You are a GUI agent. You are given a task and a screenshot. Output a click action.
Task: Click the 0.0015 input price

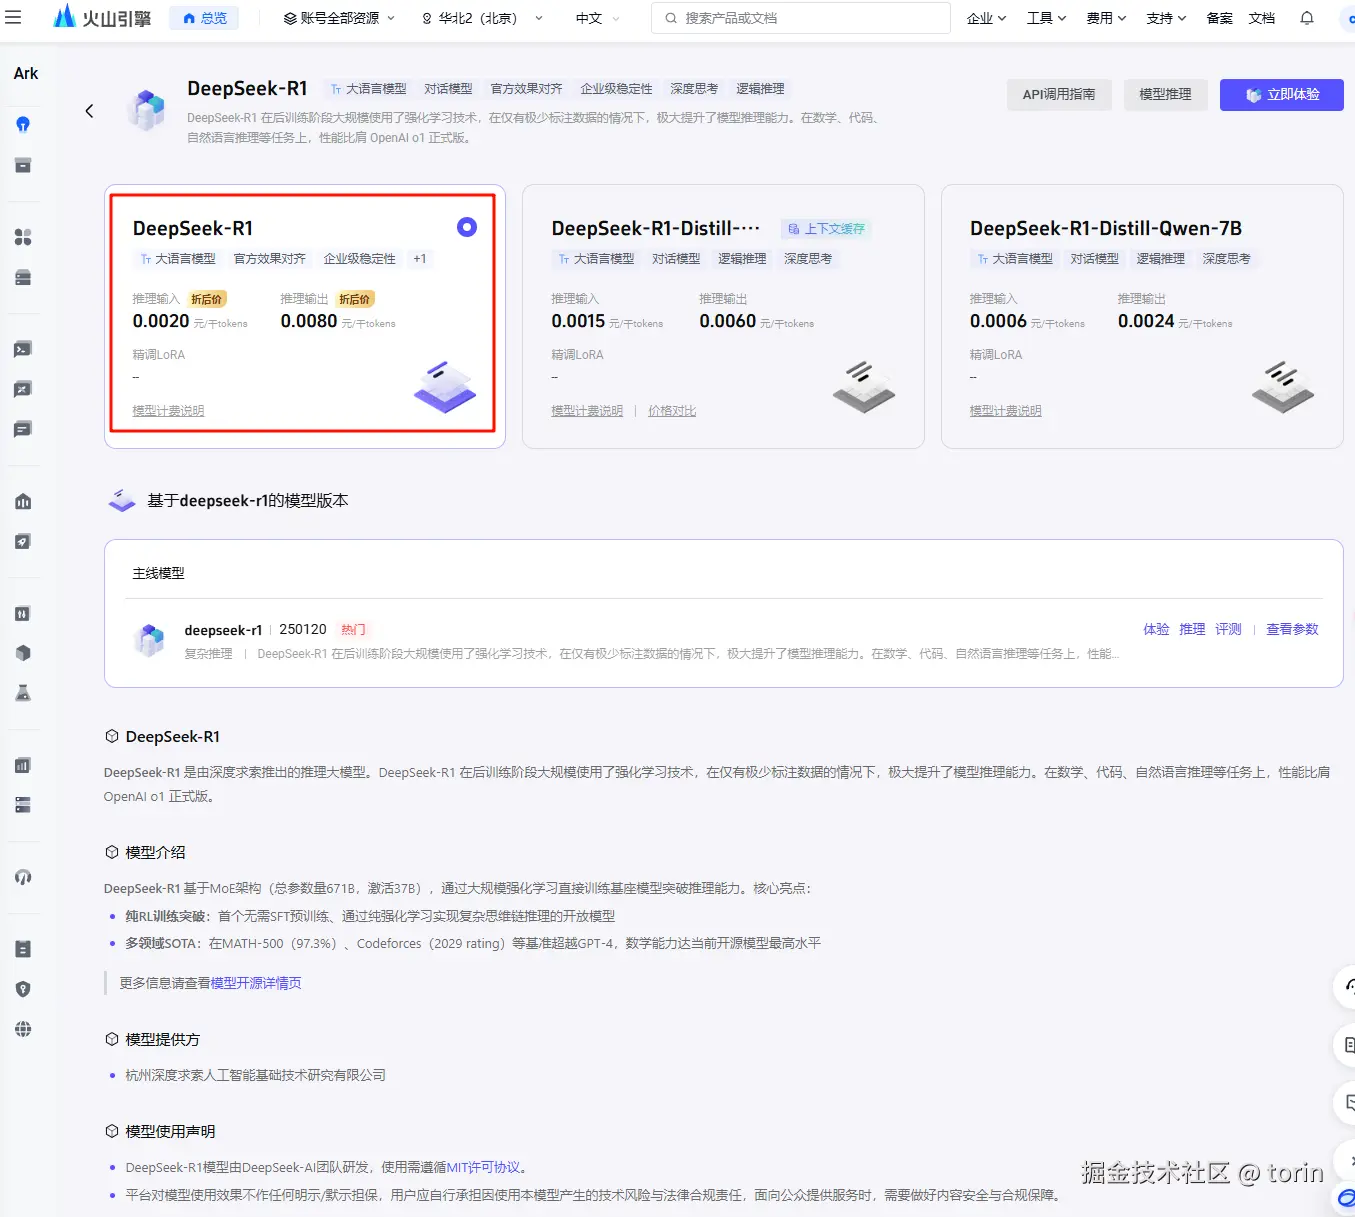[x=578, y=321]
